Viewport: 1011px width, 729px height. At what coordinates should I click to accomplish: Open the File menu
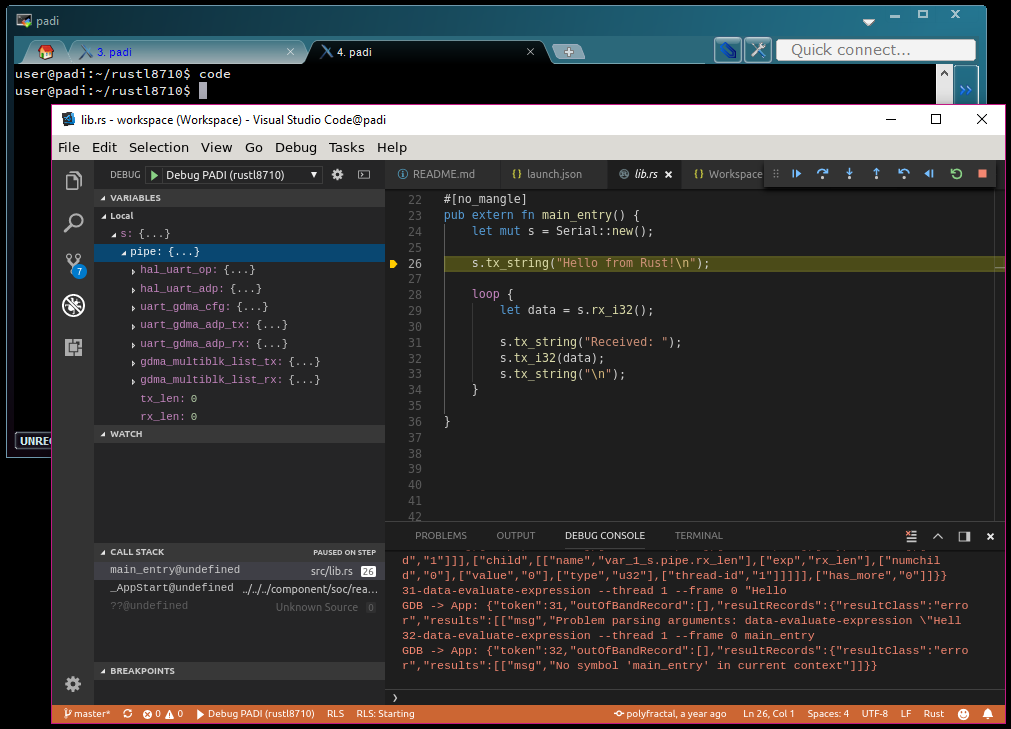tap(69, 148)
